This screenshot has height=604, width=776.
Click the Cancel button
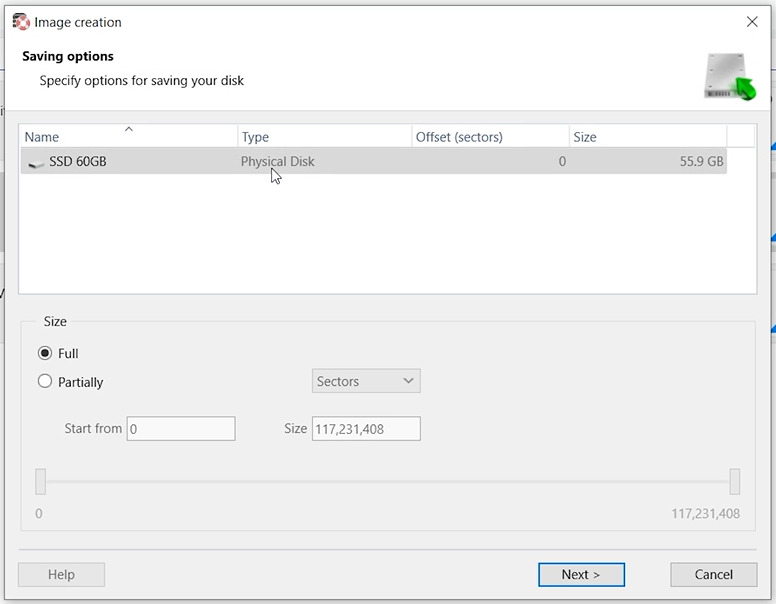coord(713,574)
